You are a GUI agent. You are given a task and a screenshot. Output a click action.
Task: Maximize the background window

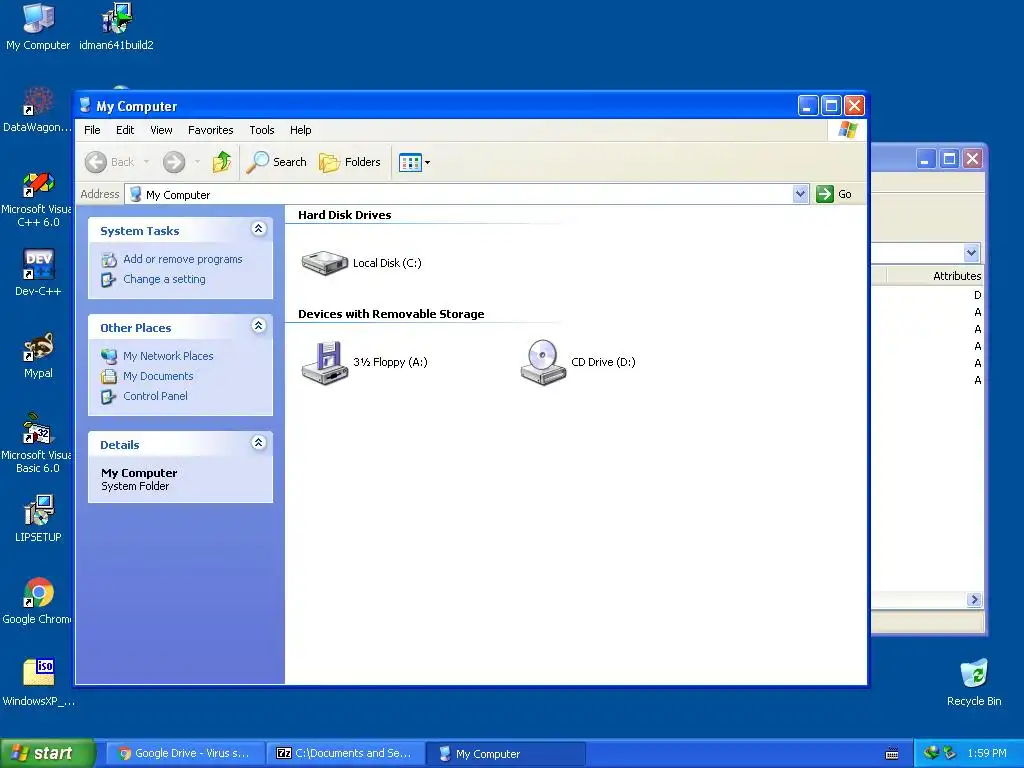(x=950, y=159)
